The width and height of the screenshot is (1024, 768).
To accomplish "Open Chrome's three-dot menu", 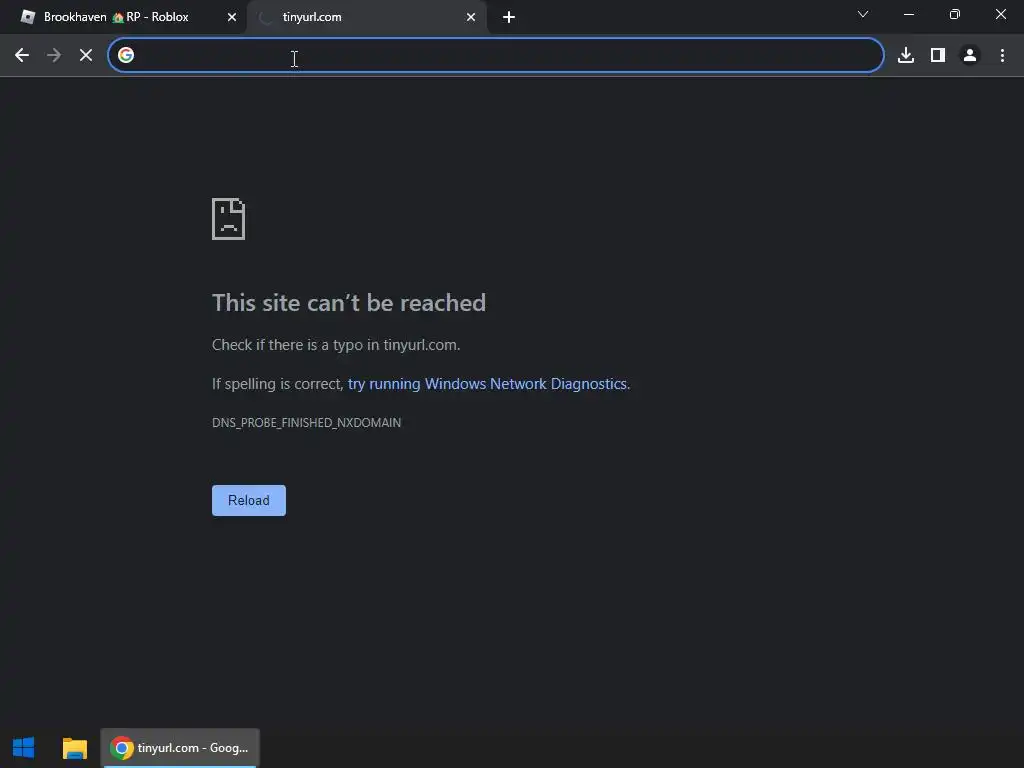I will tap(1002, 56).
